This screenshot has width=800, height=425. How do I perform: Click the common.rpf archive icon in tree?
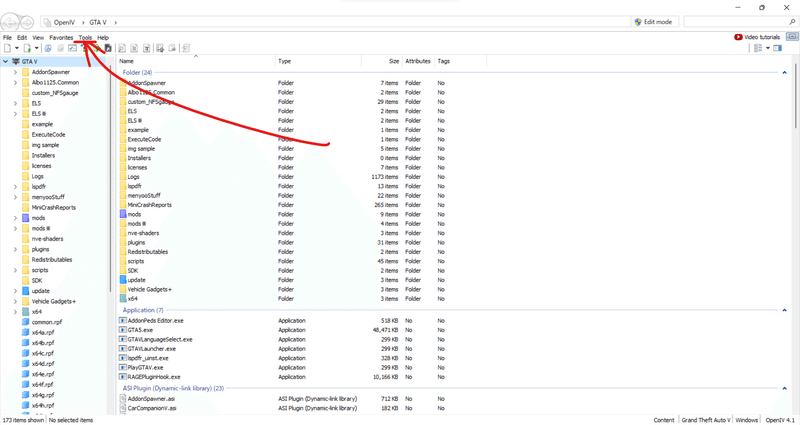pyautogui.click(x=26, y=322)
